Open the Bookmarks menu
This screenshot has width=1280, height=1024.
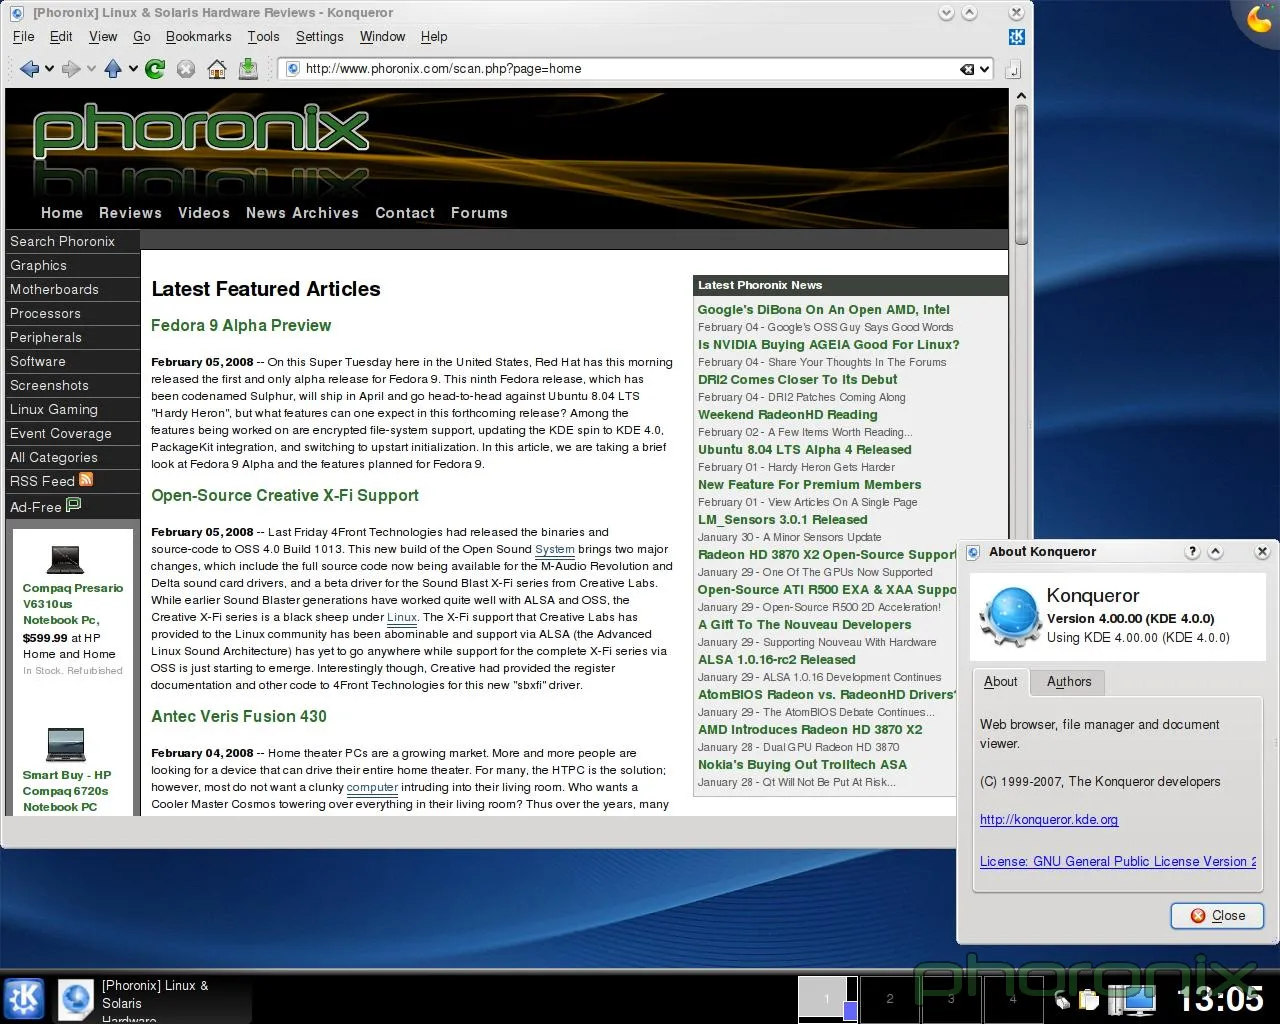(x=198, y=37)
